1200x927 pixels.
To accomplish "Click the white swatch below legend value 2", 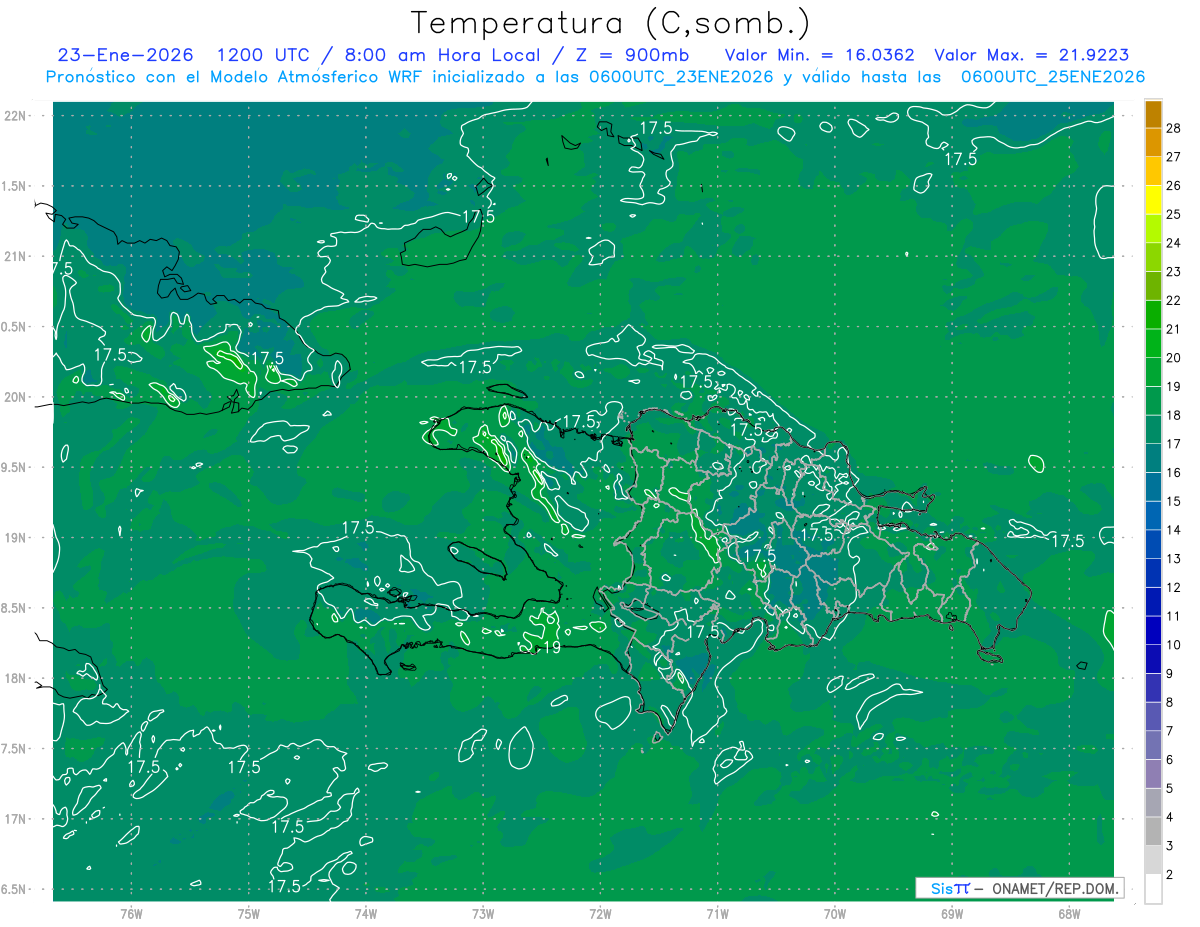I will coord(1153,889).
